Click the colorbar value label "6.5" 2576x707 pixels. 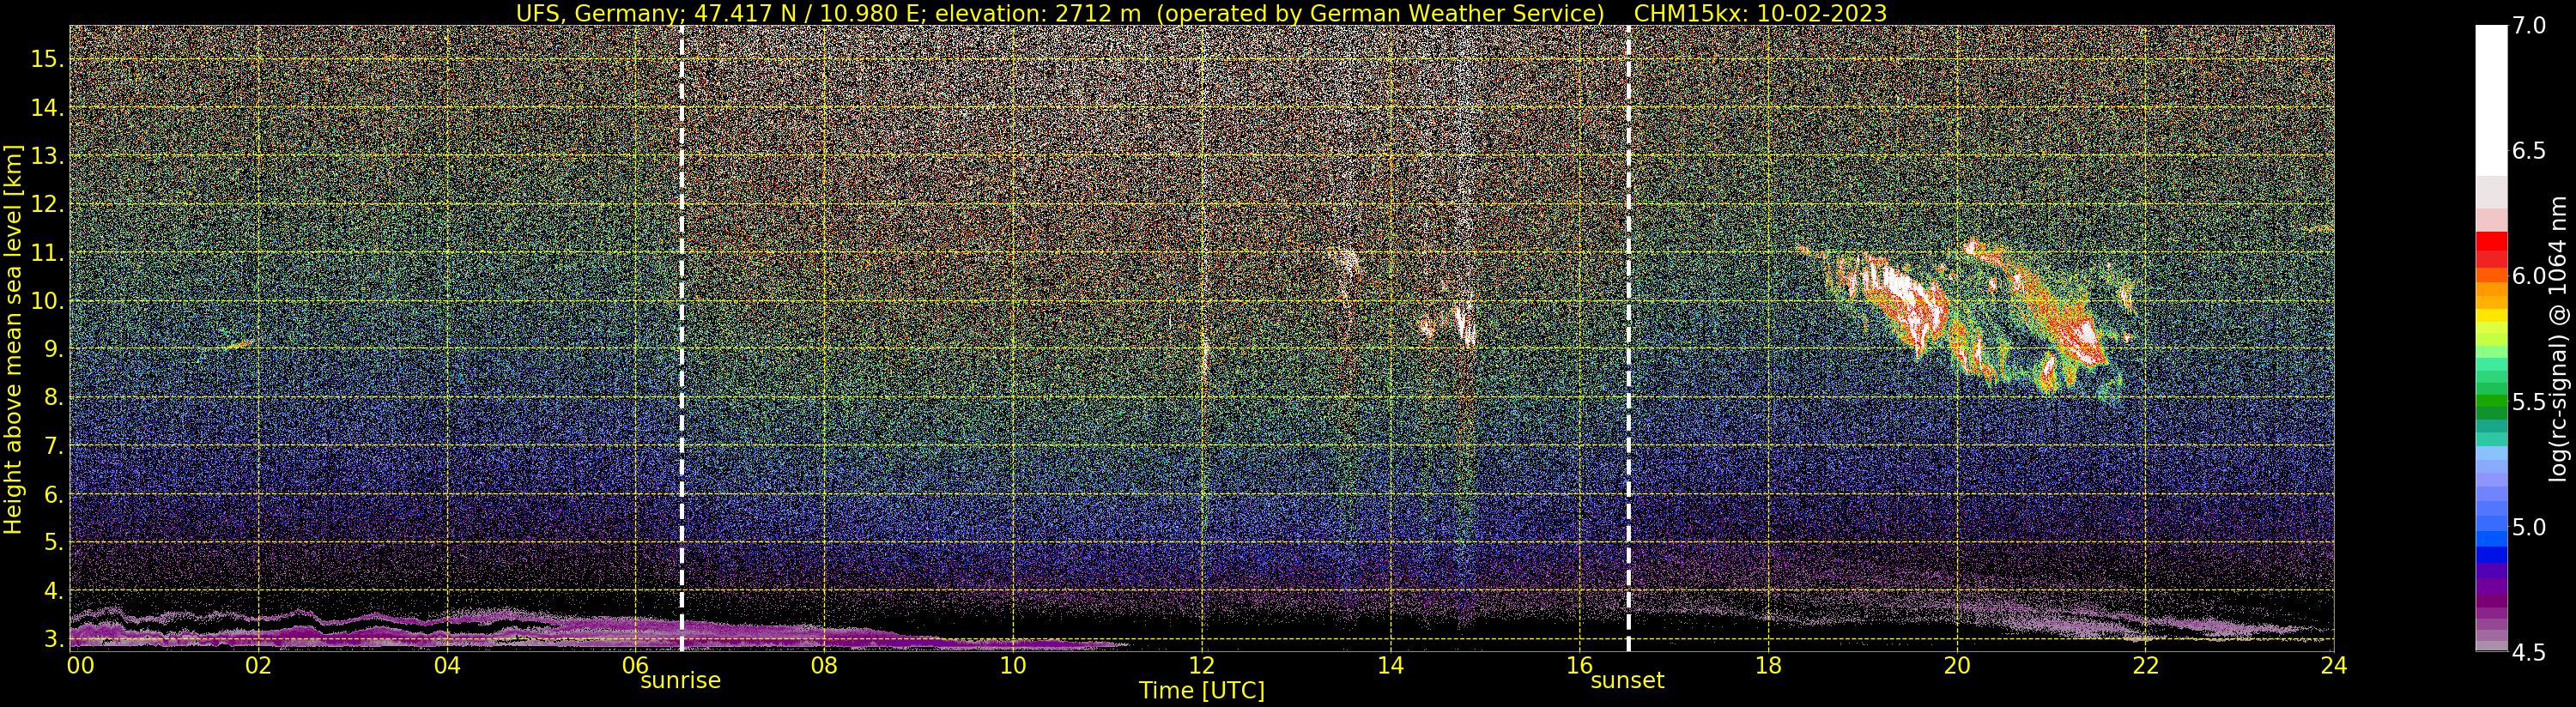tap(2528, 151)
